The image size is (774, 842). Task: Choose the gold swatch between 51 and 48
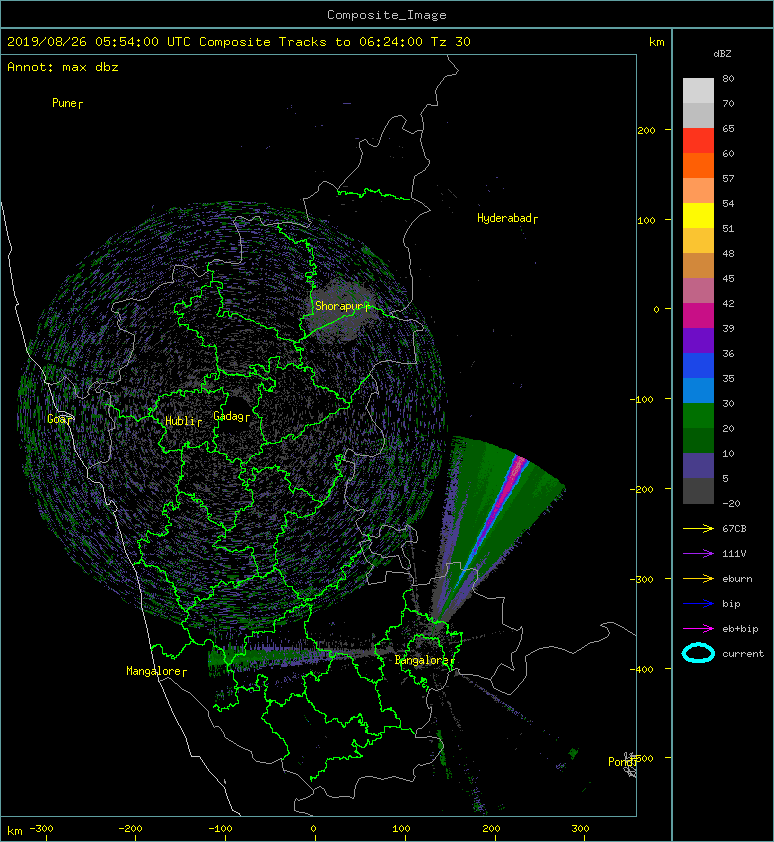(698, 241)
